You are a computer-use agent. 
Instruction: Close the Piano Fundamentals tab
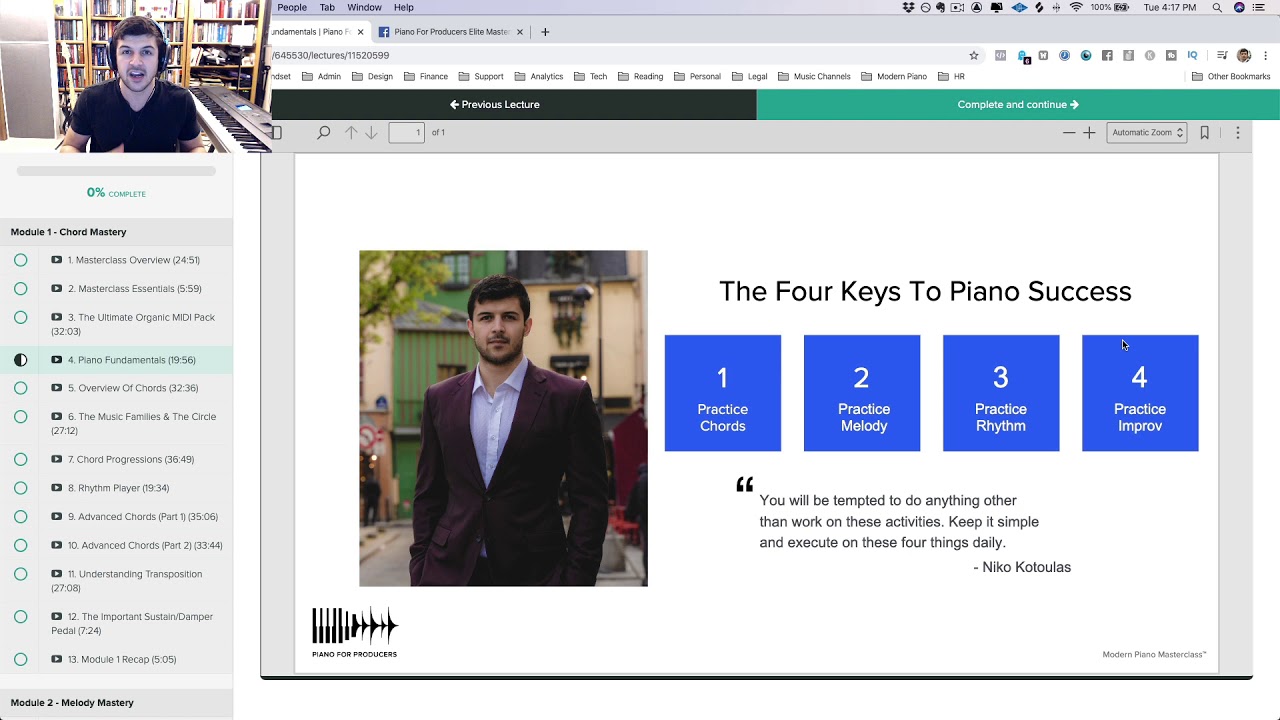pos(360,32)
